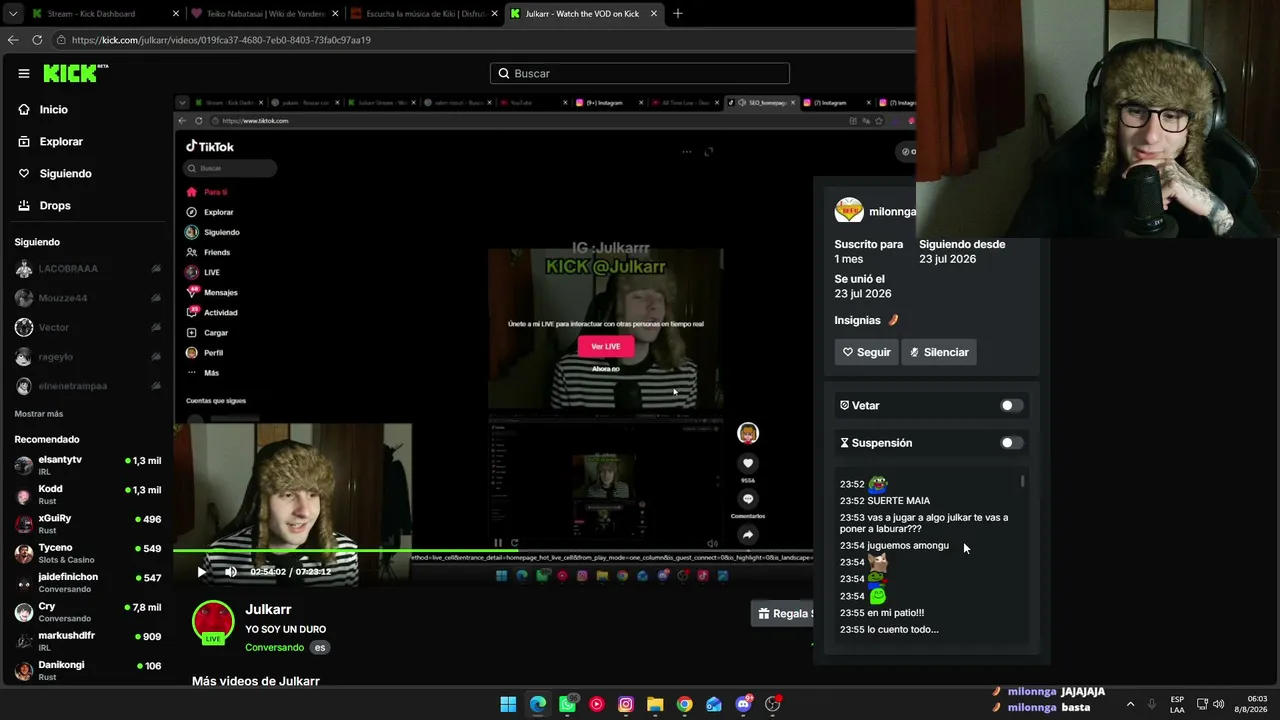This screenshot has width=1280, height=720.
Task: Open the Conversando category link
Action: point(274,647)
